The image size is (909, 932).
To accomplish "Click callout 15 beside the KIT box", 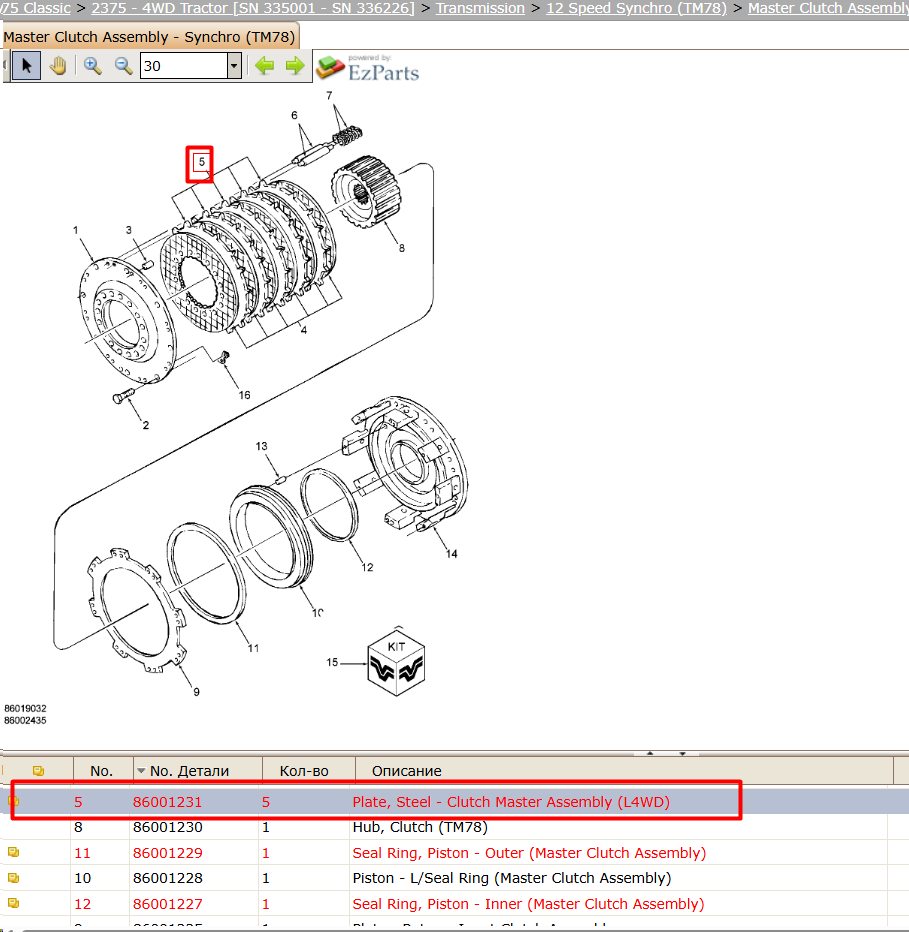I will (x=332, y=662).
